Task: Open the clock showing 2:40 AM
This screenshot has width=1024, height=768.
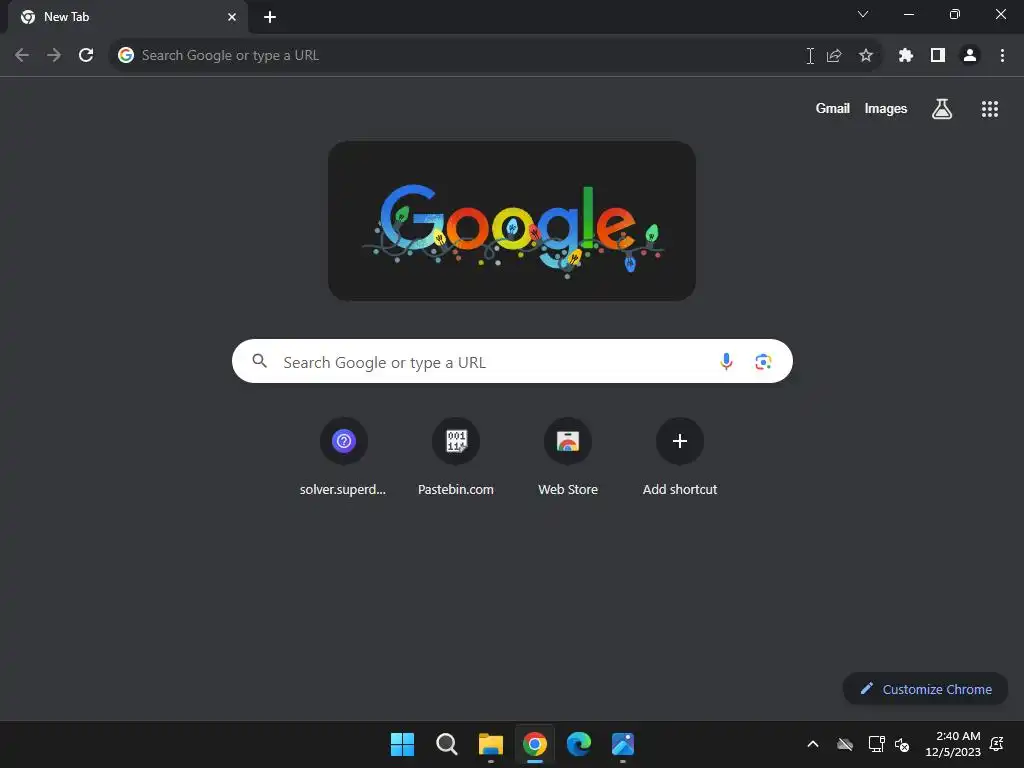Action: click(x=953, y=744)
